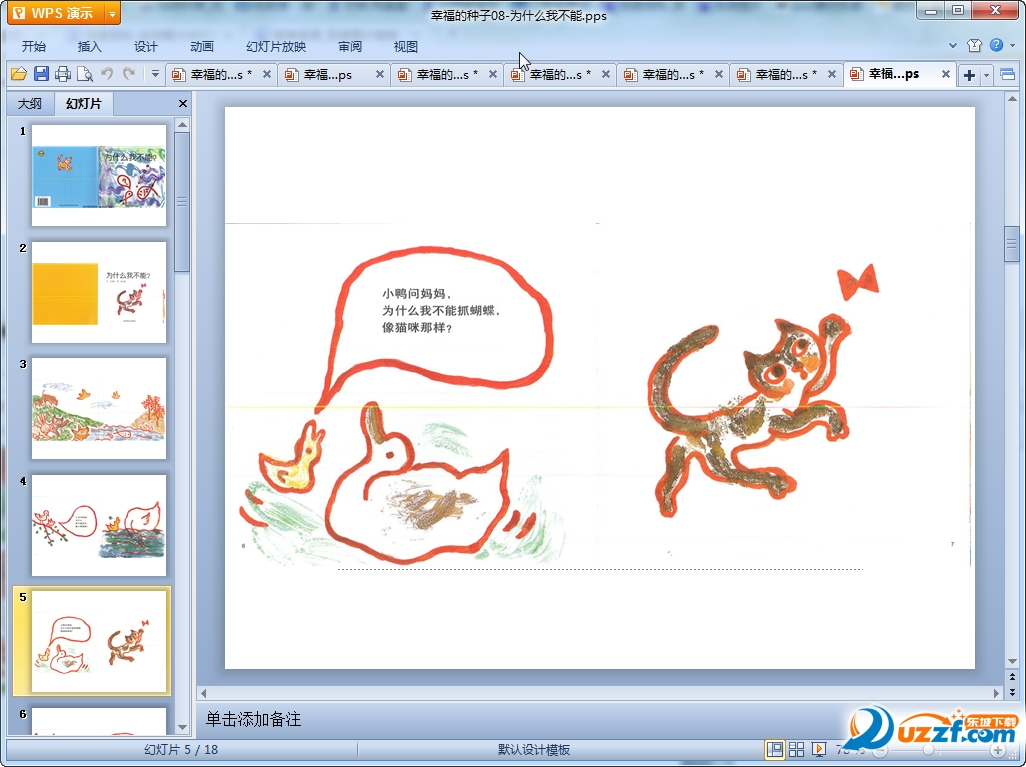Open the dropdown arrow beside the Help icon

click(1012, 45)
